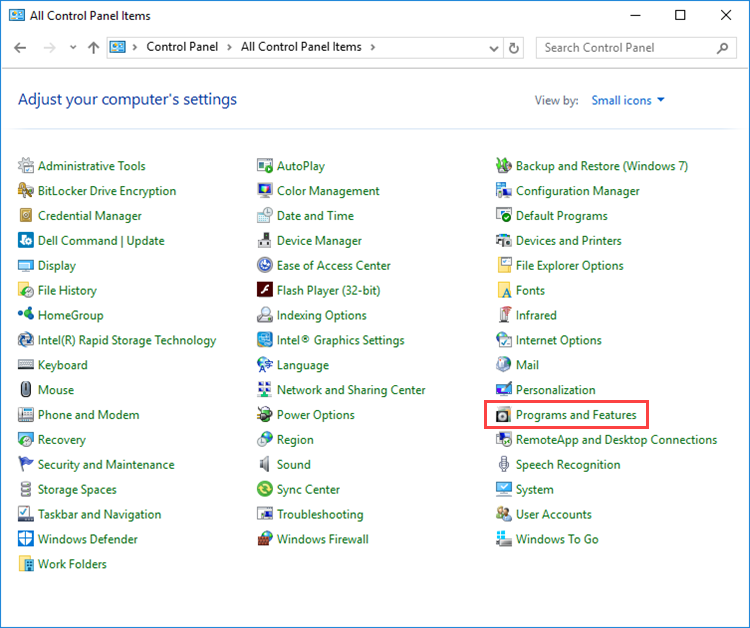Click the BitLocker Drive Encryption icon

(25, 190)
